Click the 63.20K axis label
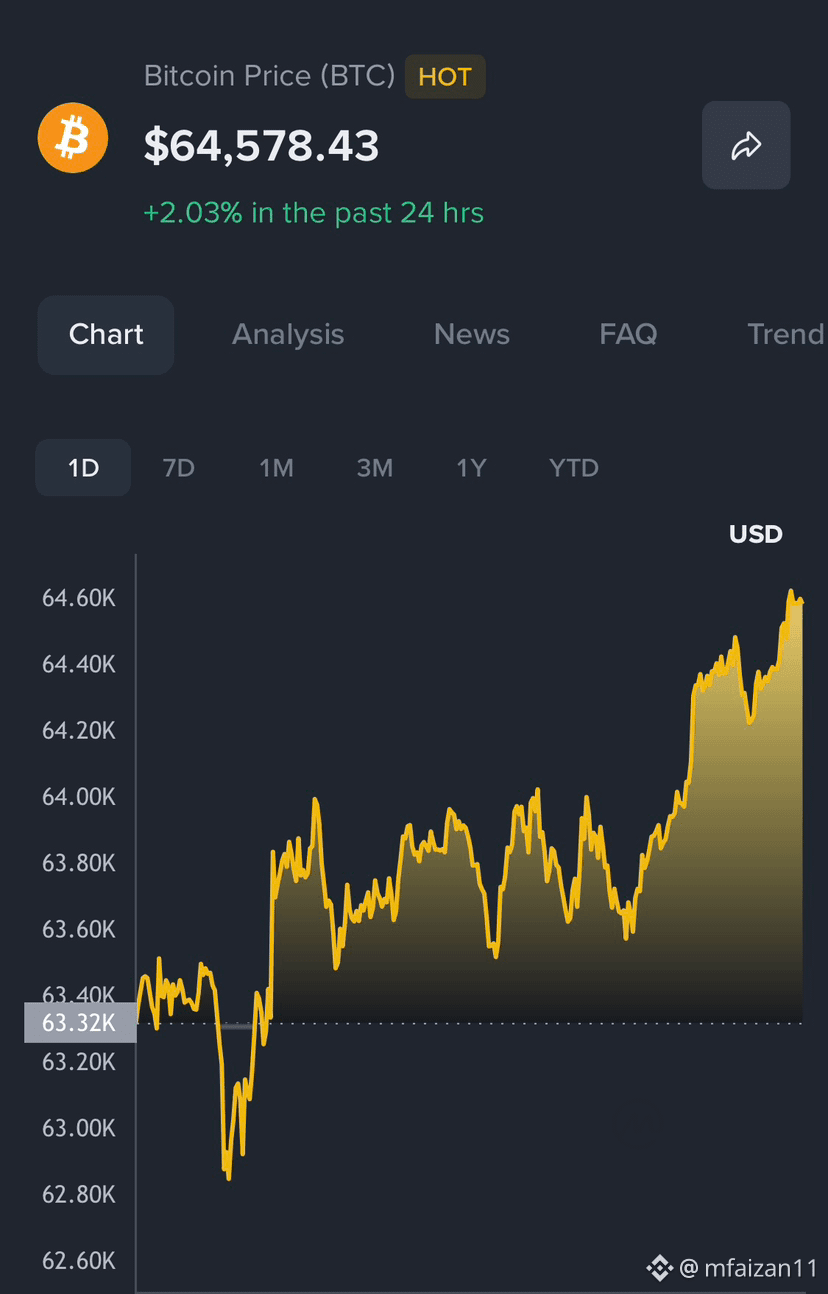The height and width of the screenshot is (1294, 828). (79, 1062)
